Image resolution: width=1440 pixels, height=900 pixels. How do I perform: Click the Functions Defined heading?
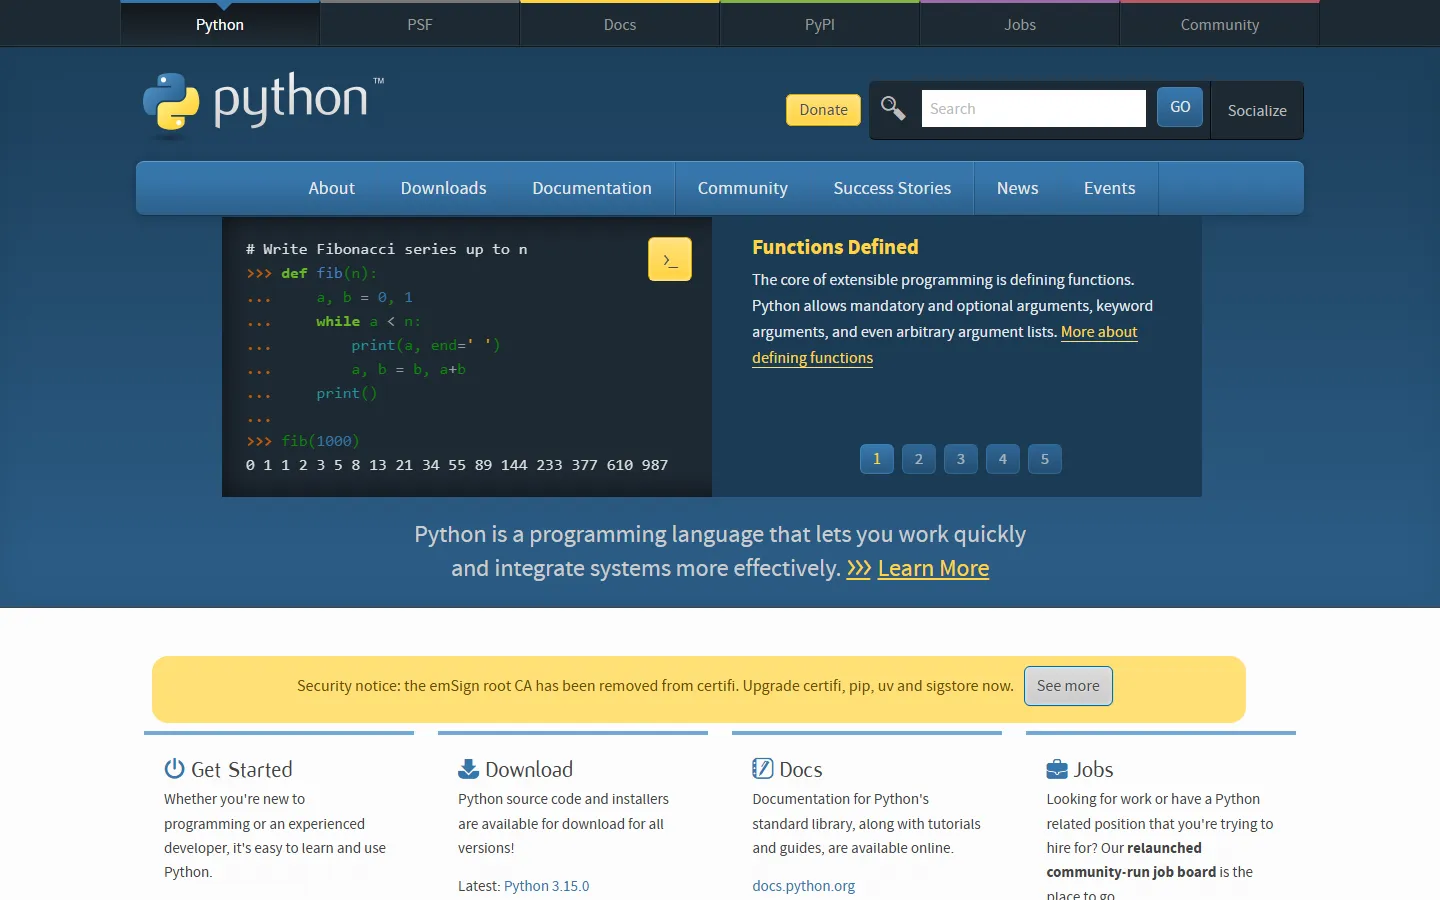(x=835, y=247)
